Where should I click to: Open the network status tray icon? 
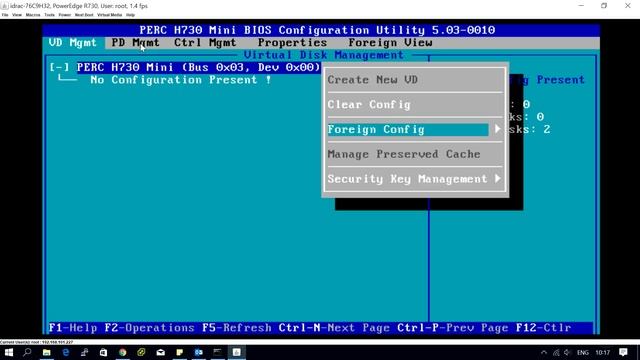tap(556, 353)
